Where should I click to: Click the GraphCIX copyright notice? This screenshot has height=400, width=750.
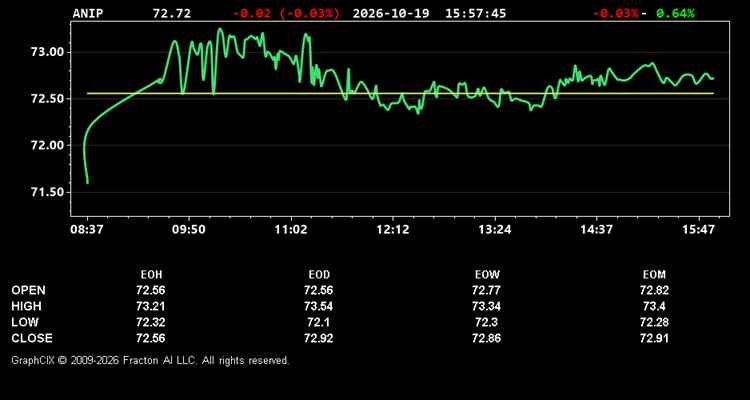point(150,360)
